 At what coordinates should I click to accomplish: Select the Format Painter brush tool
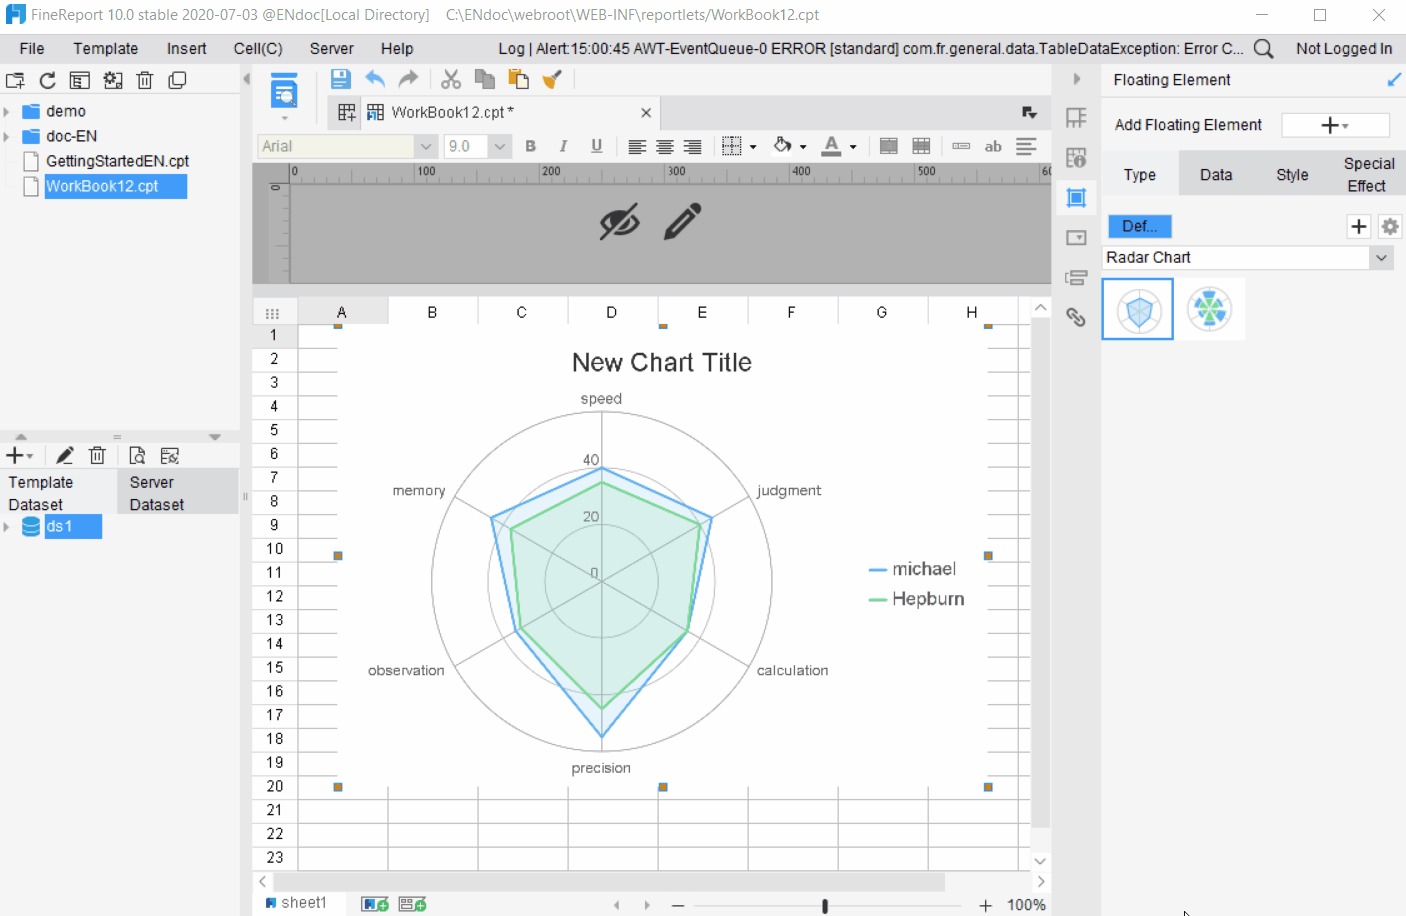point(552,77)
